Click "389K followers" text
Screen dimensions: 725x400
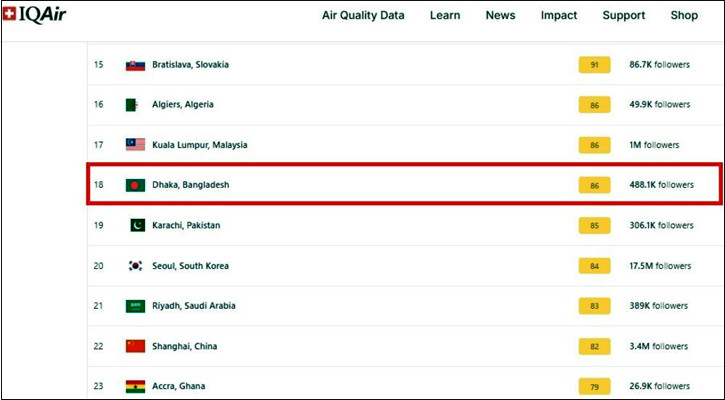point(658,306)
